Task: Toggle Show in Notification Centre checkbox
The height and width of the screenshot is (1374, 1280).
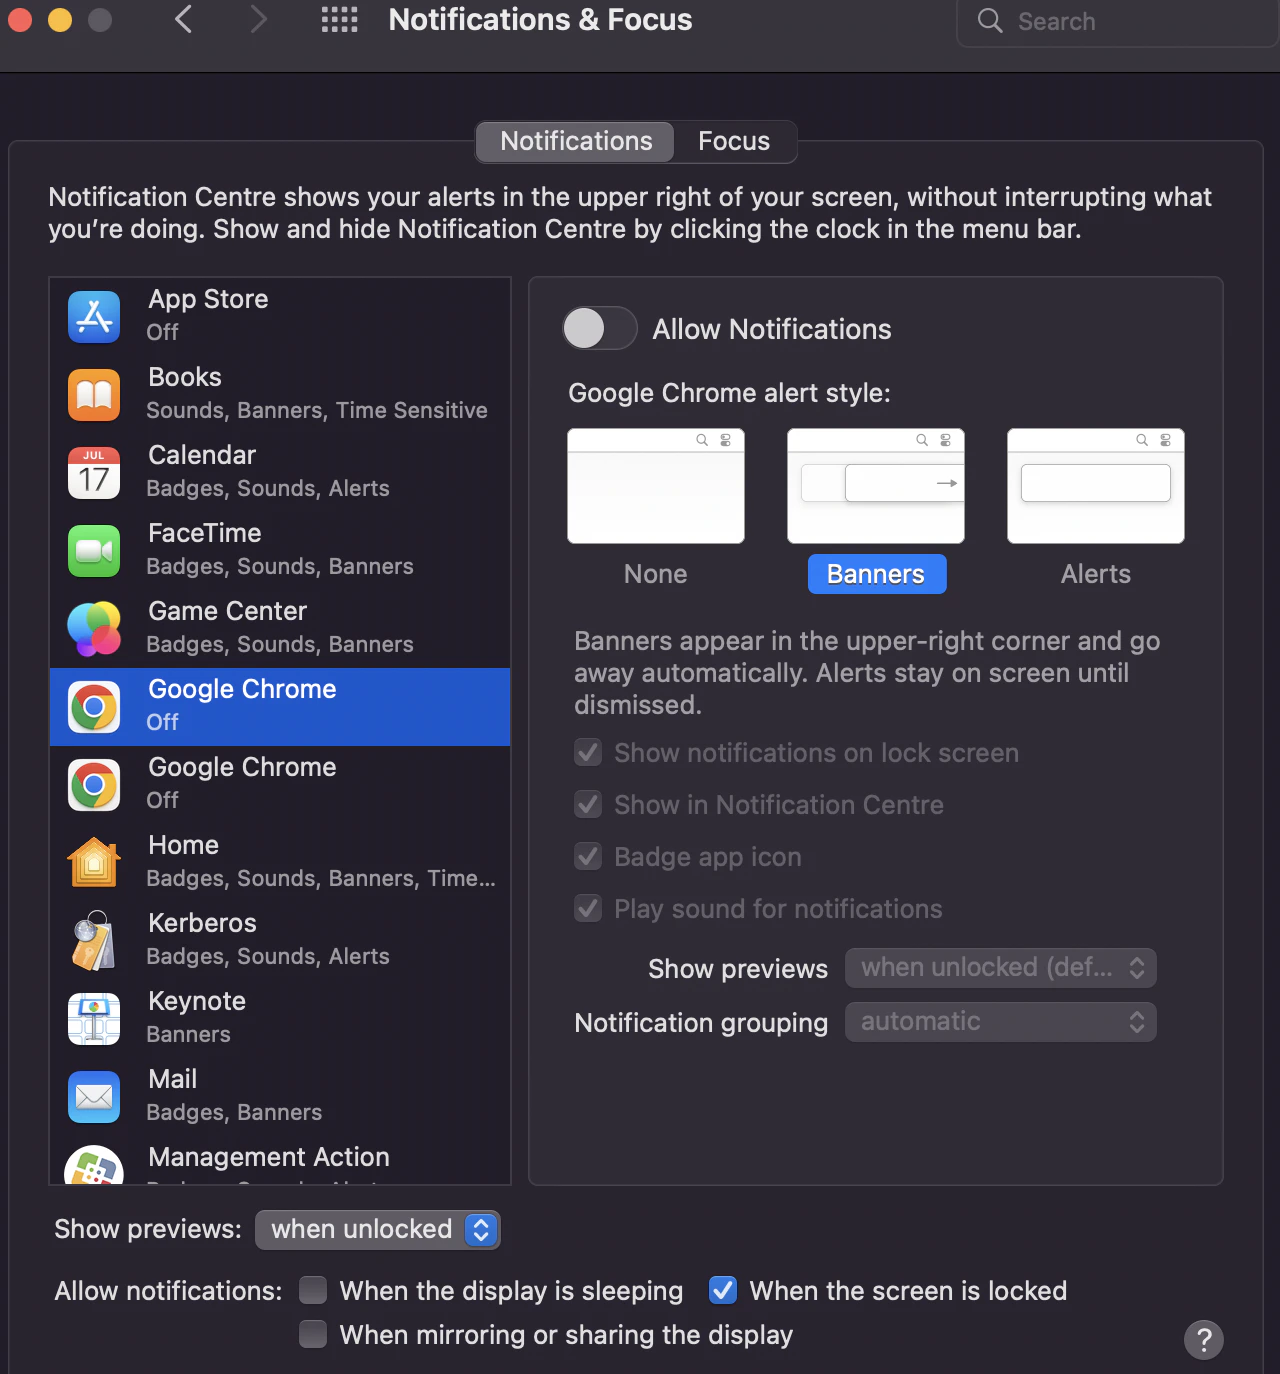Action: (x=588, y=804)
